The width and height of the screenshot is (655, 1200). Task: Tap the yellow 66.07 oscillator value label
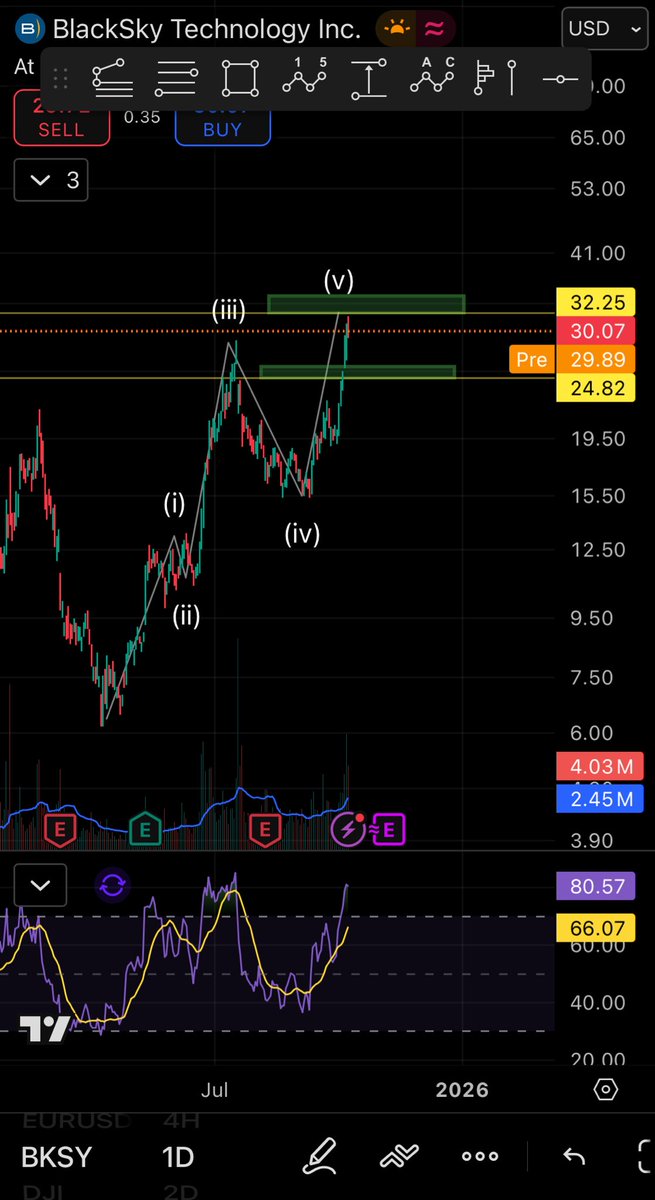coord(596,929)
